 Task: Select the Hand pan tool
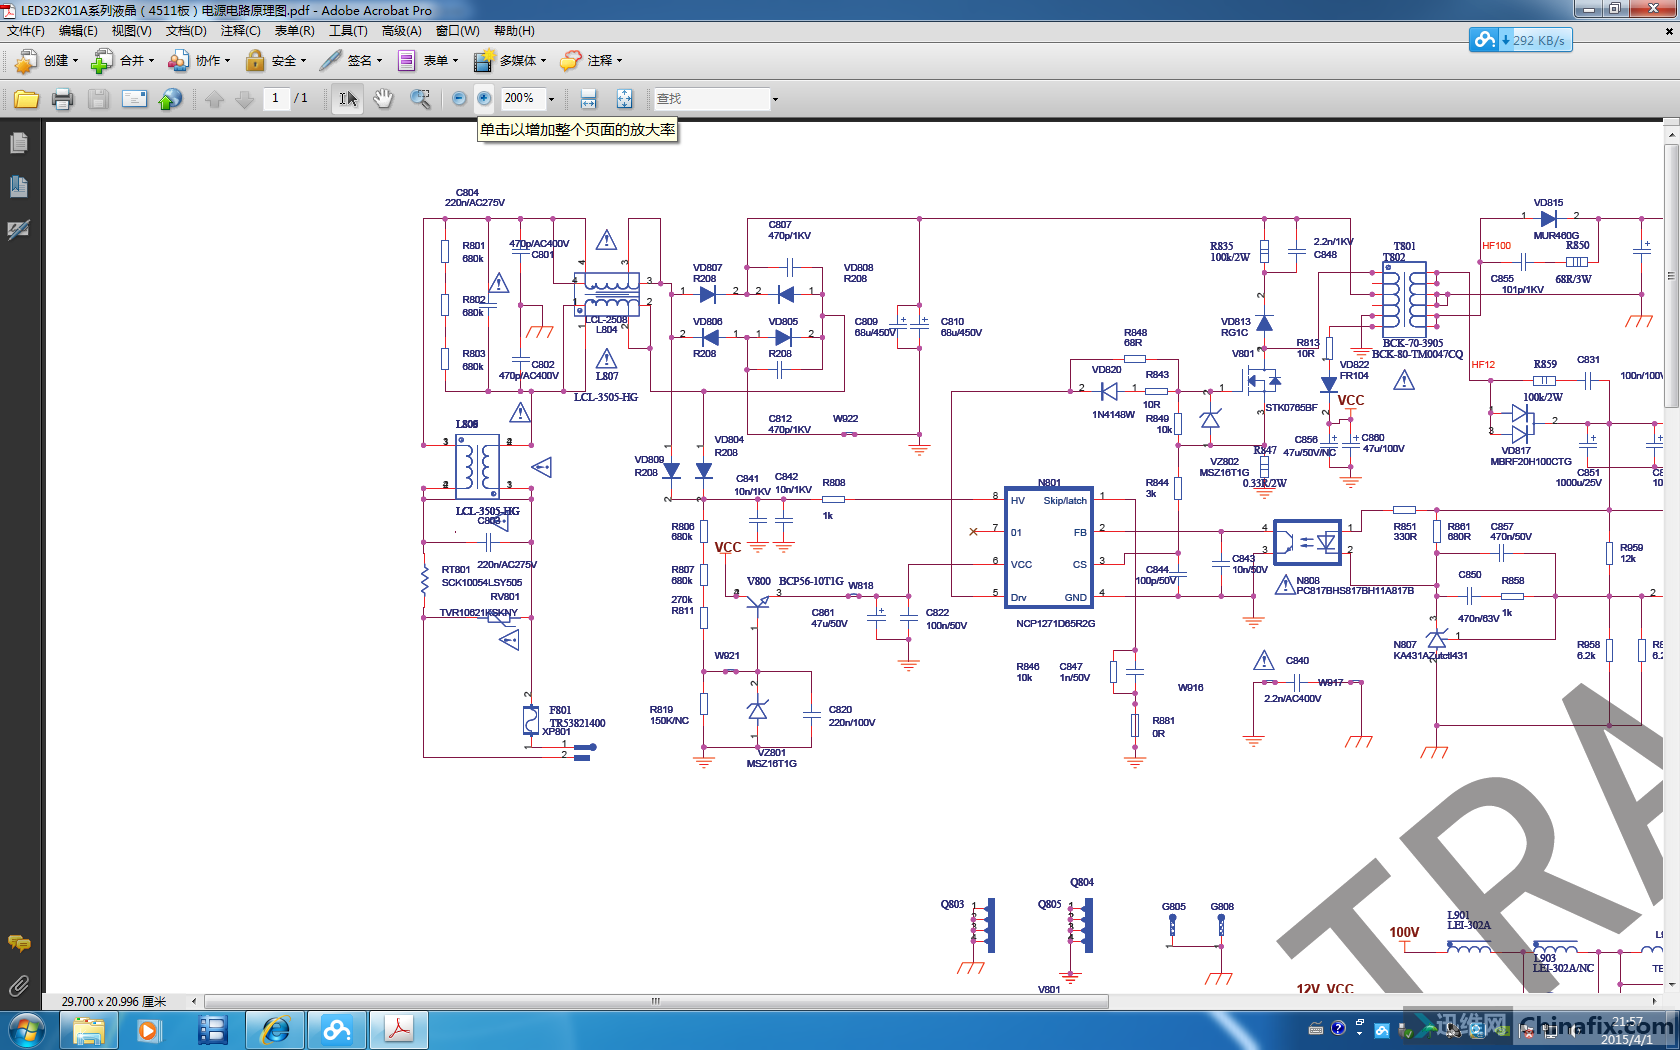coord(383,99)
